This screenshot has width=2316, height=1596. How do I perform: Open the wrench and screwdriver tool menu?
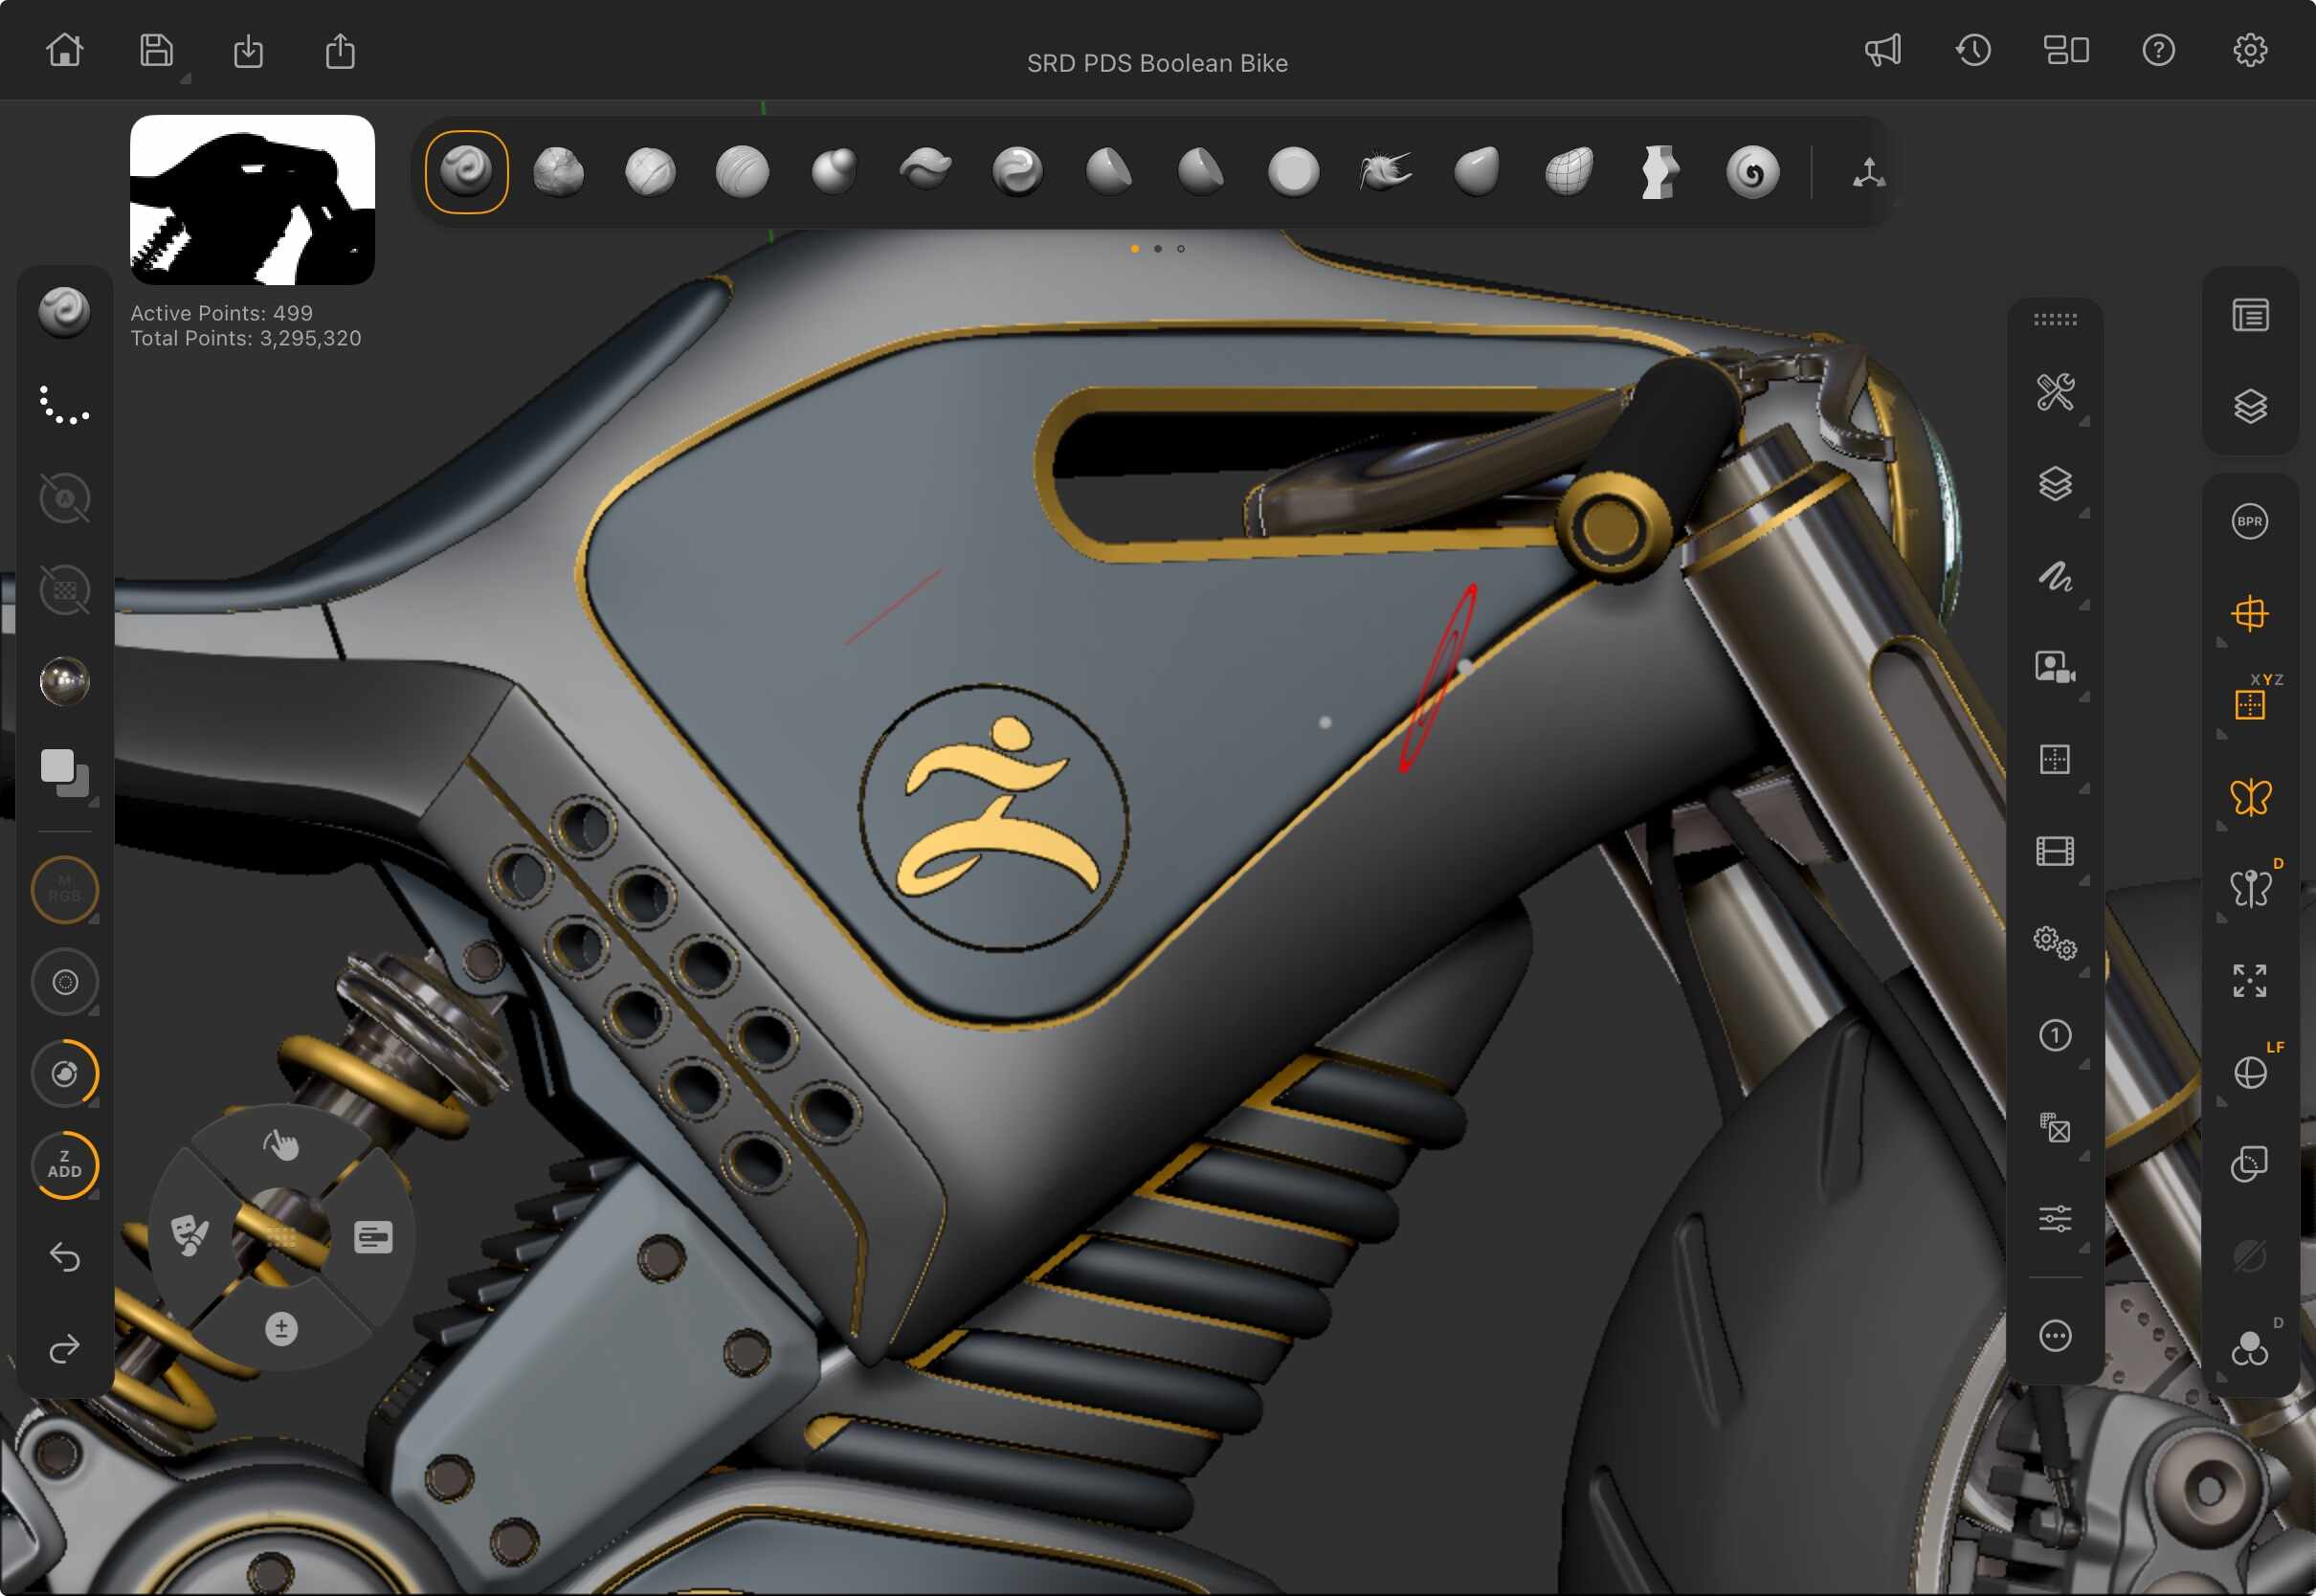point(2055,392)
